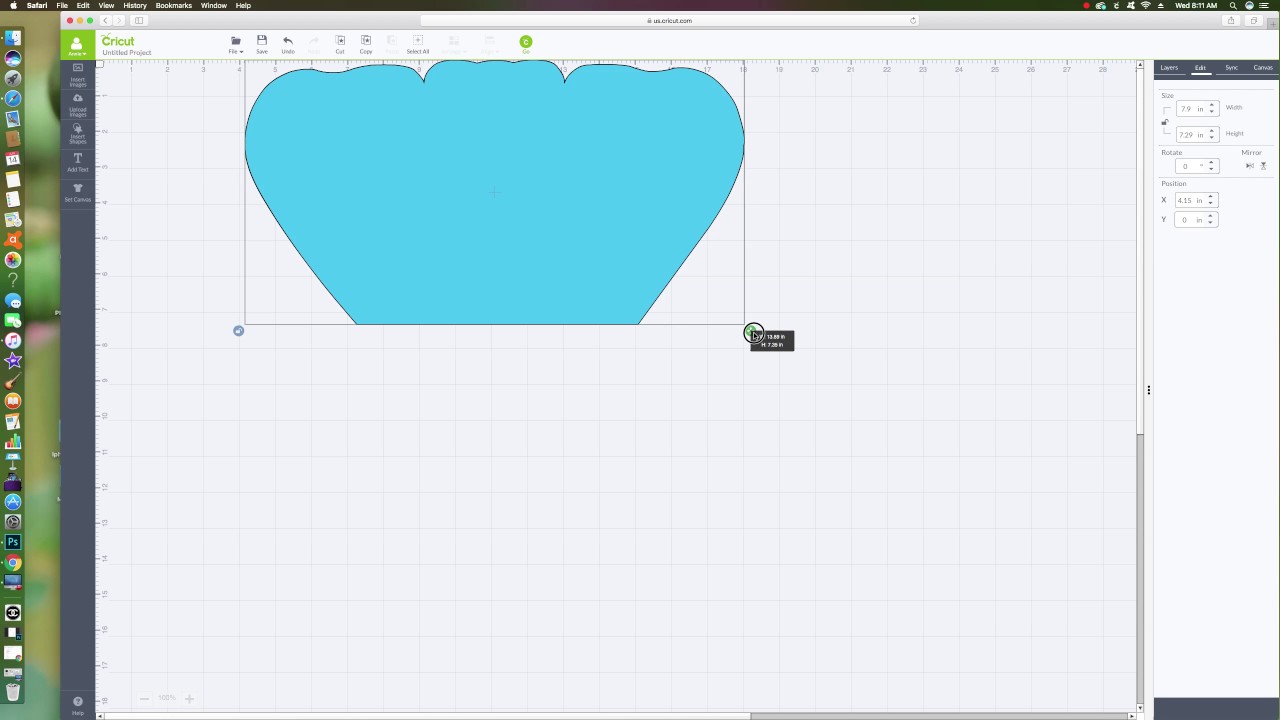Screen dimensions: 1280x720
Task: Open the Bookmarks menu in Safari
Action: (173, 5)
